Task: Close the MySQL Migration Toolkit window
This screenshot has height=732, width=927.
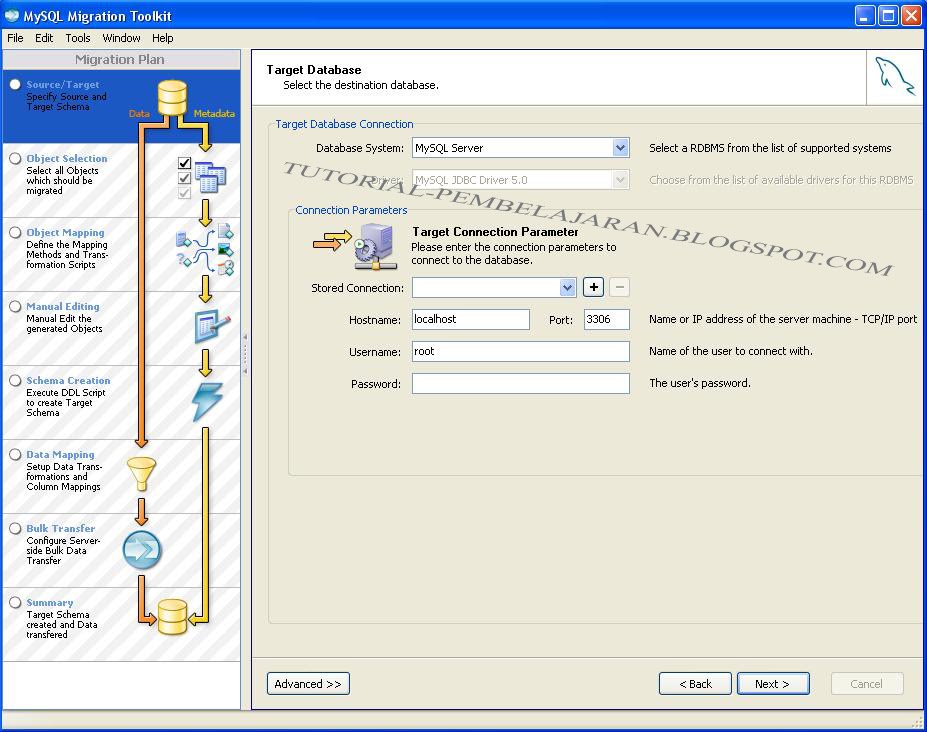Action: (x=910, y=15)
